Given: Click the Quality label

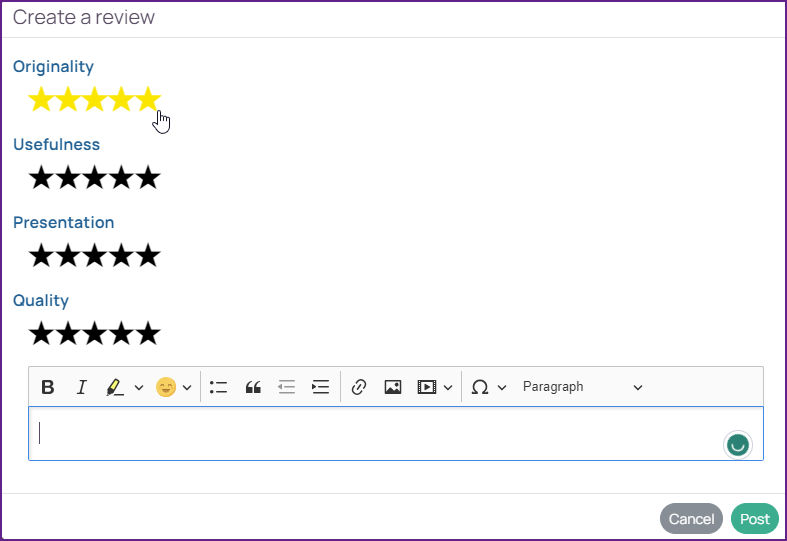Looking at the screenshot, I should tap(41, 301).
